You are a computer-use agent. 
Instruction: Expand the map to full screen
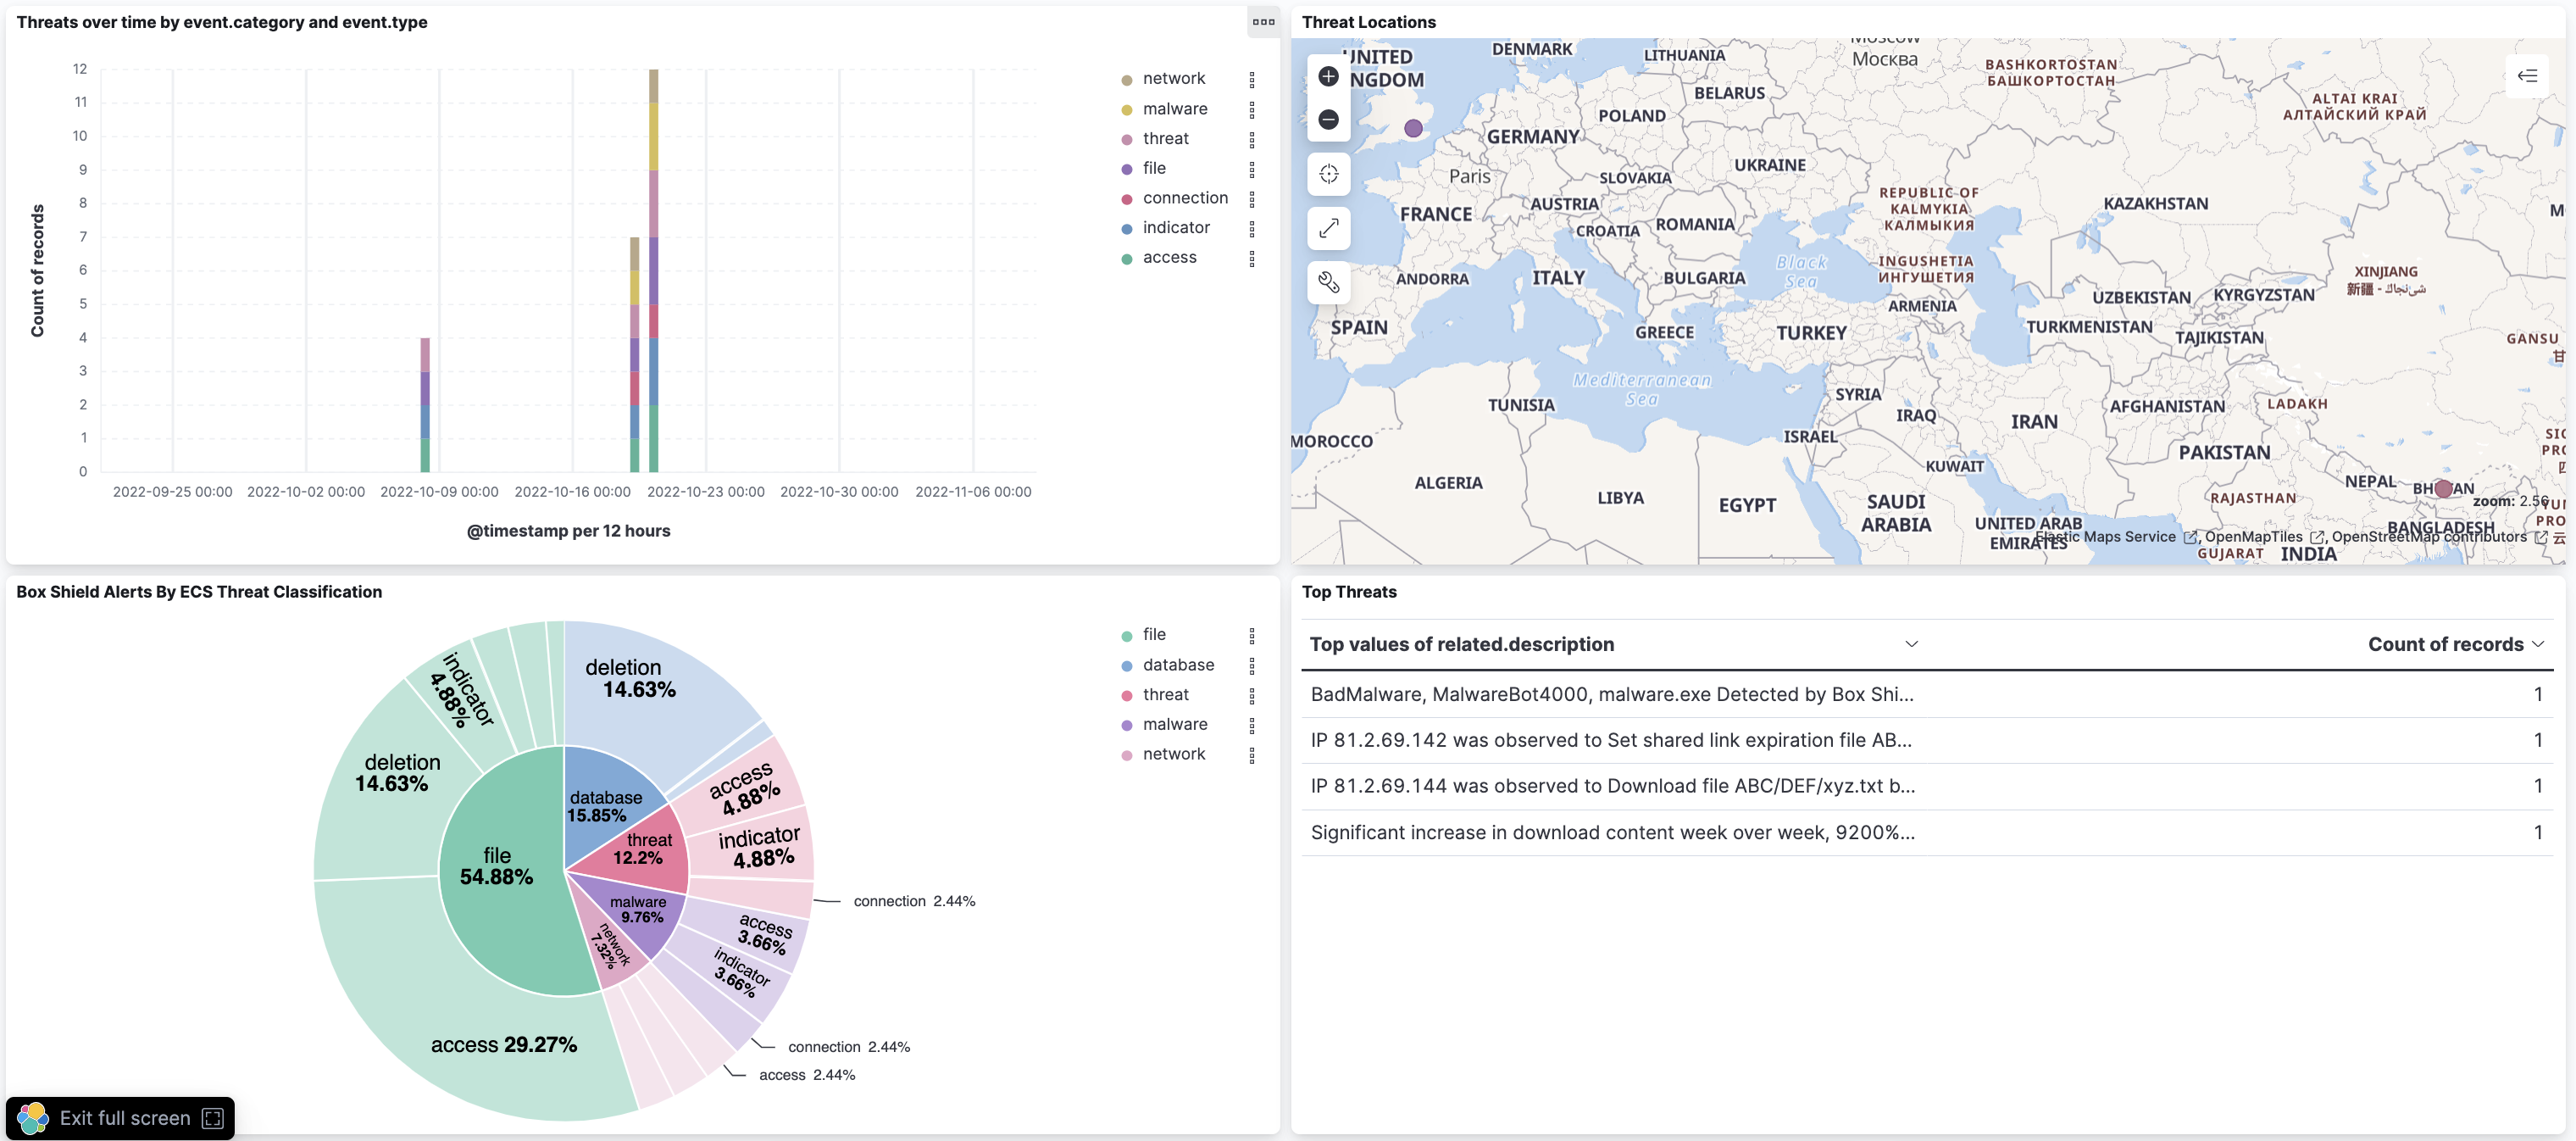[x=1329, y=228]
